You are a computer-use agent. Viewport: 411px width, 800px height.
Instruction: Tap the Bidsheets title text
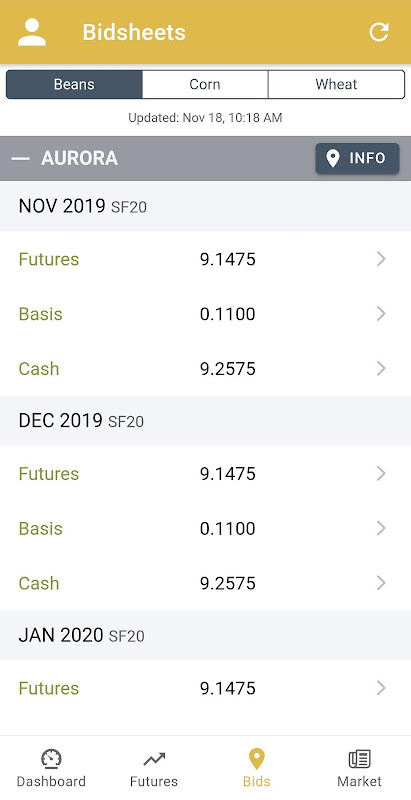click(x=134, y=32)
